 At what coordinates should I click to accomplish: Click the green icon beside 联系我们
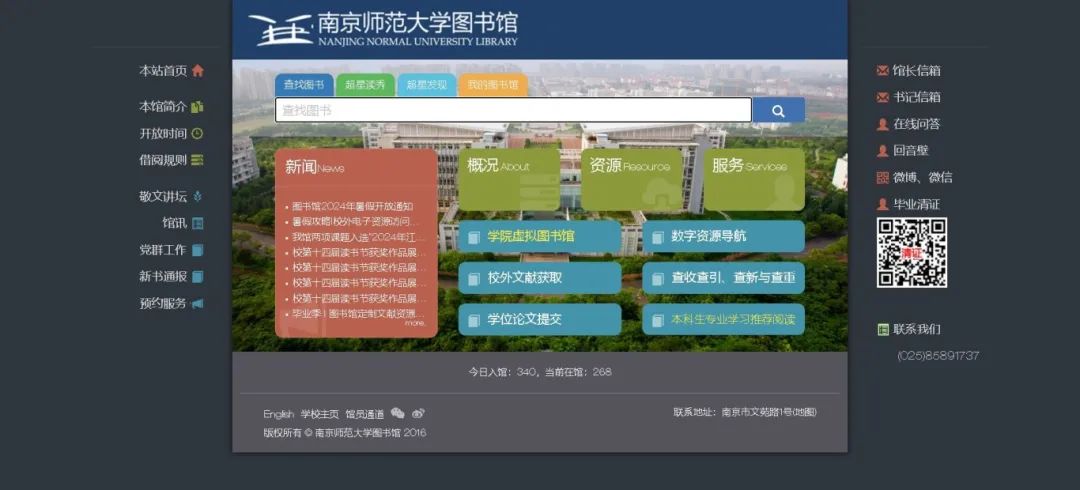pyautogui.click(x=883, y=329)
